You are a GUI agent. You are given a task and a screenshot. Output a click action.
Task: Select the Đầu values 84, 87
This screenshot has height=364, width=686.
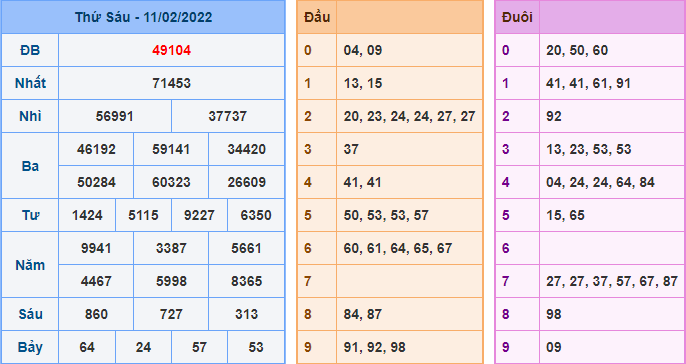pyautogui.click(x=363, y=314)
